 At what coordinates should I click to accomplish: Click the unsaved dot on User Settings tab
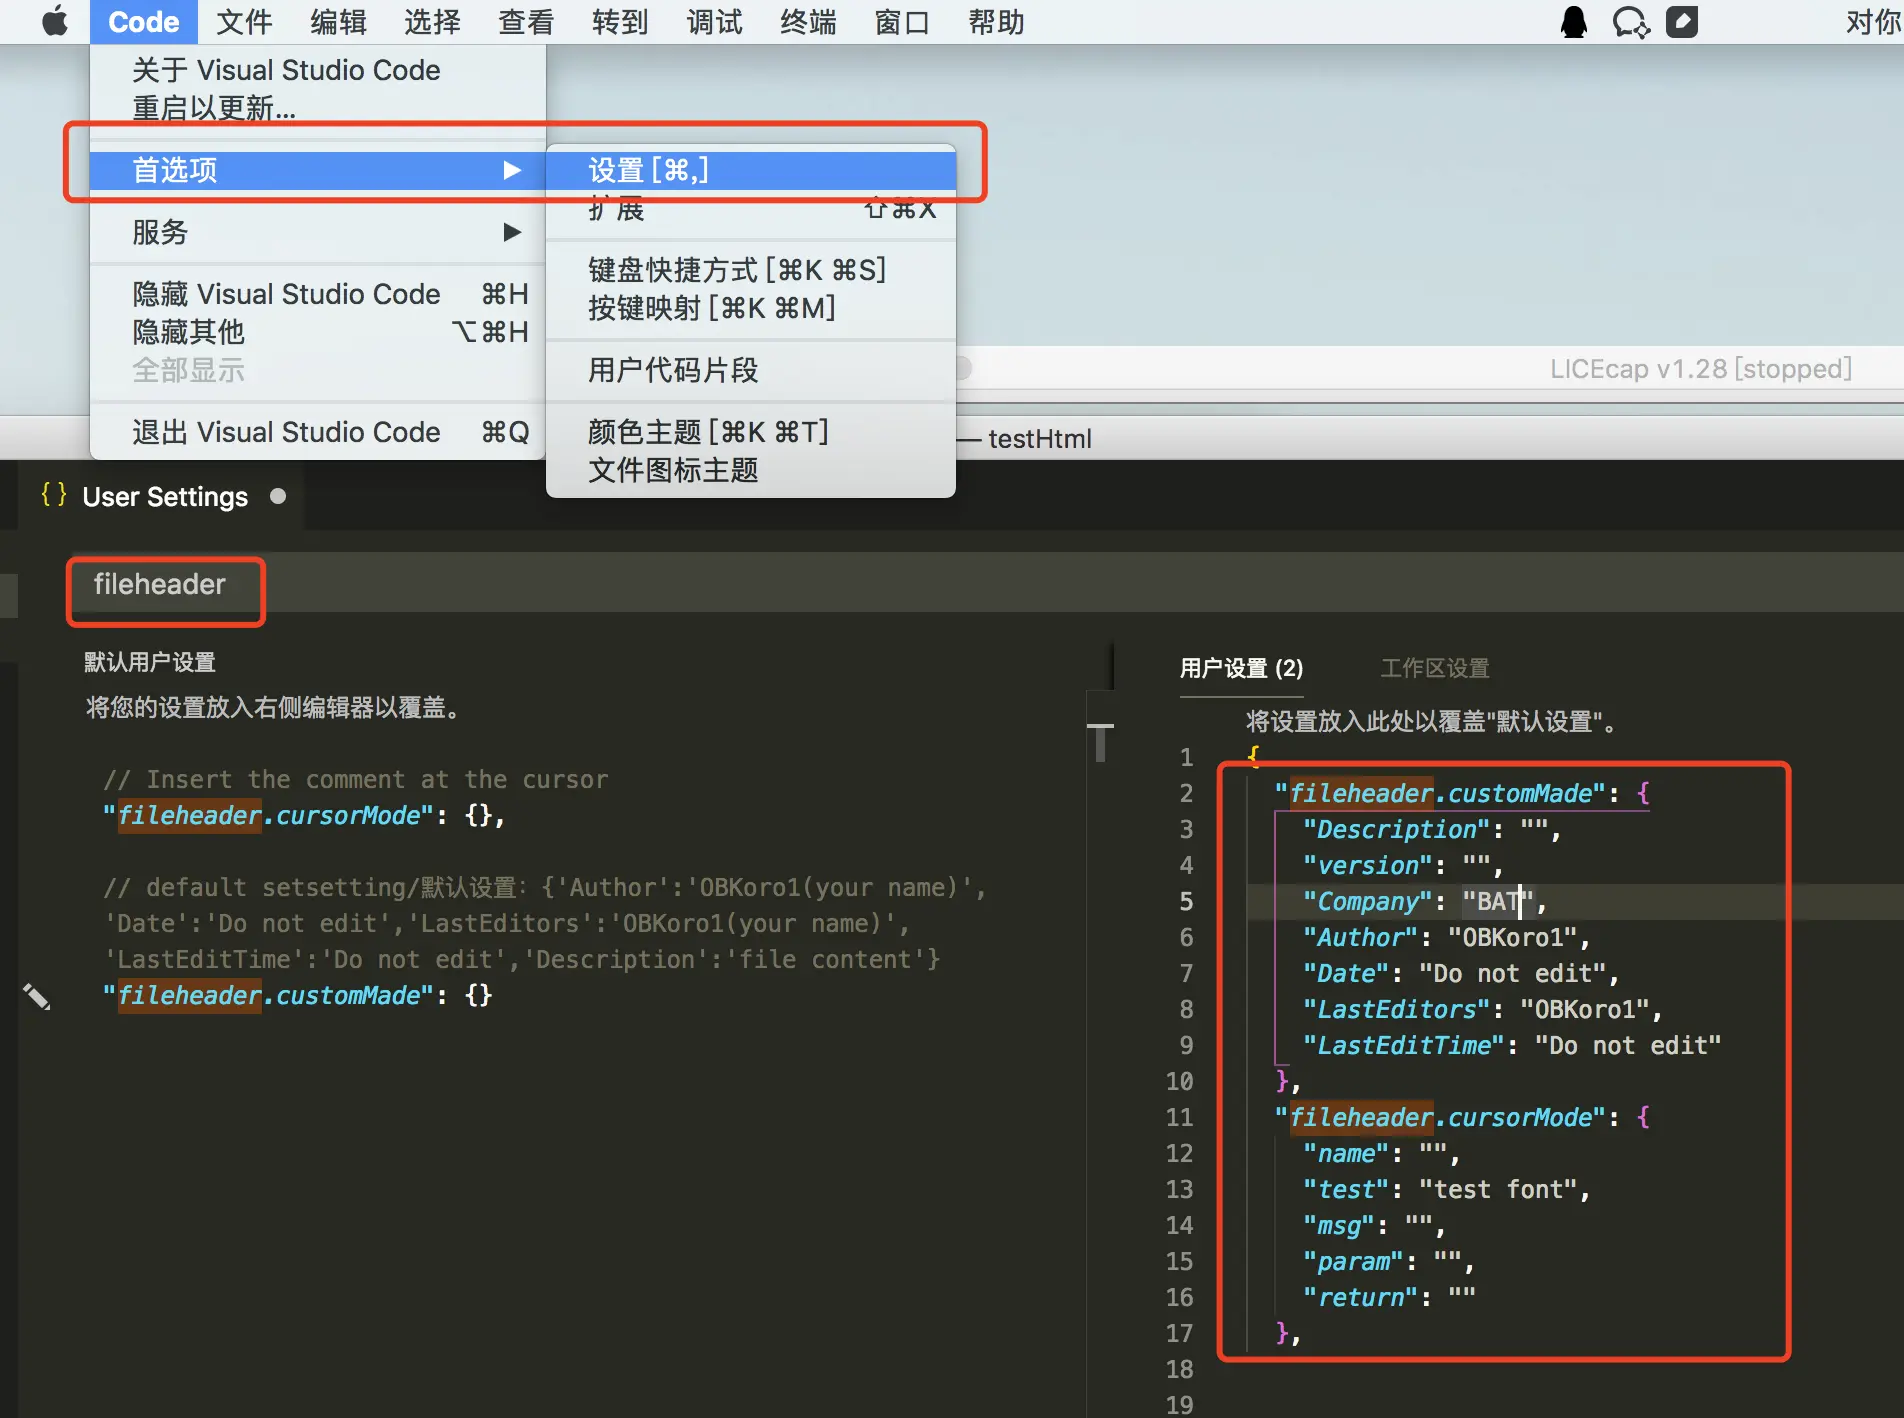278,496
